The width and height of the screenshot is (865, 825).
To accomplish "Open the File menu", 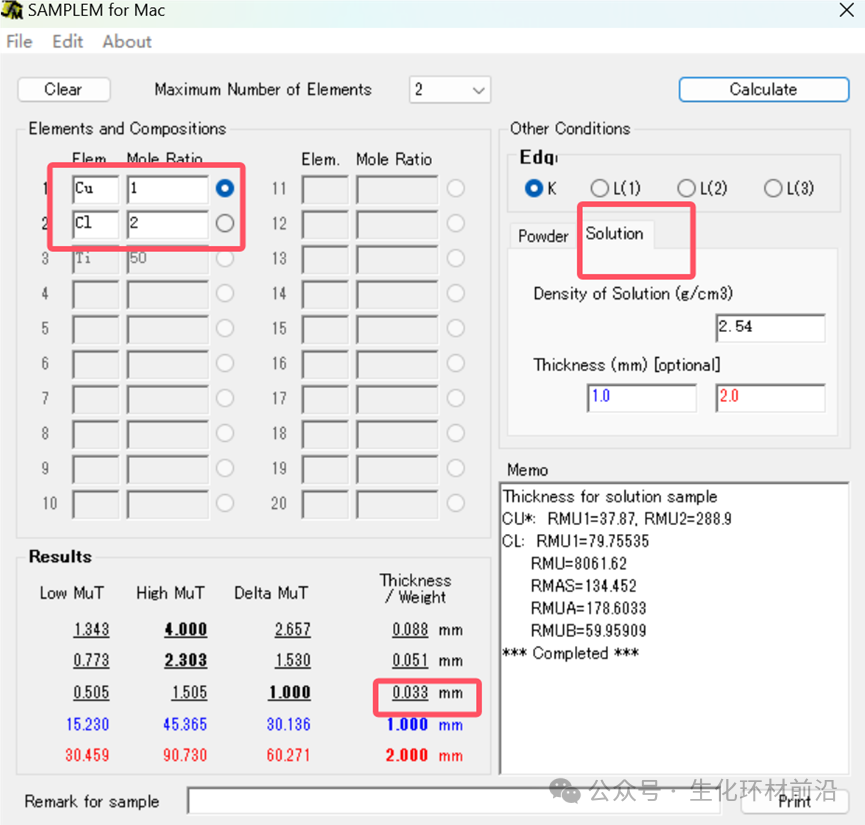I will tap(19, 41).
